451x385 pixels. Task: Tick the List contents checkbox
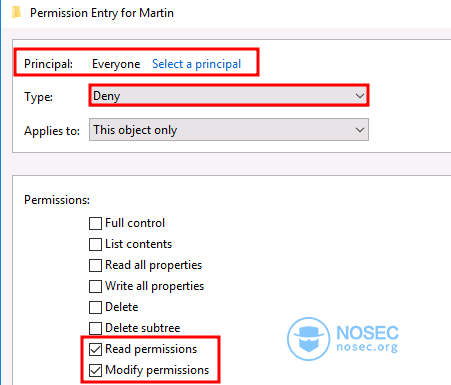(95, 244)
